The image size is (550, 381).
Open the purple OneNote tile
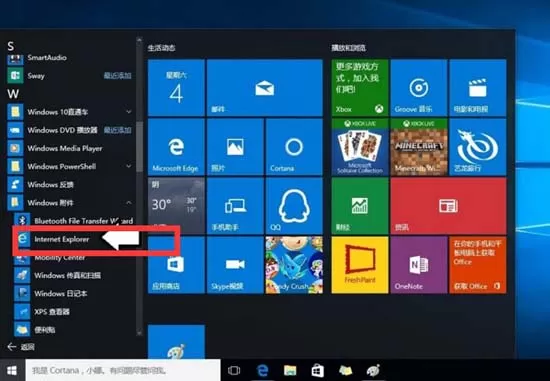[x=419, y=265]
